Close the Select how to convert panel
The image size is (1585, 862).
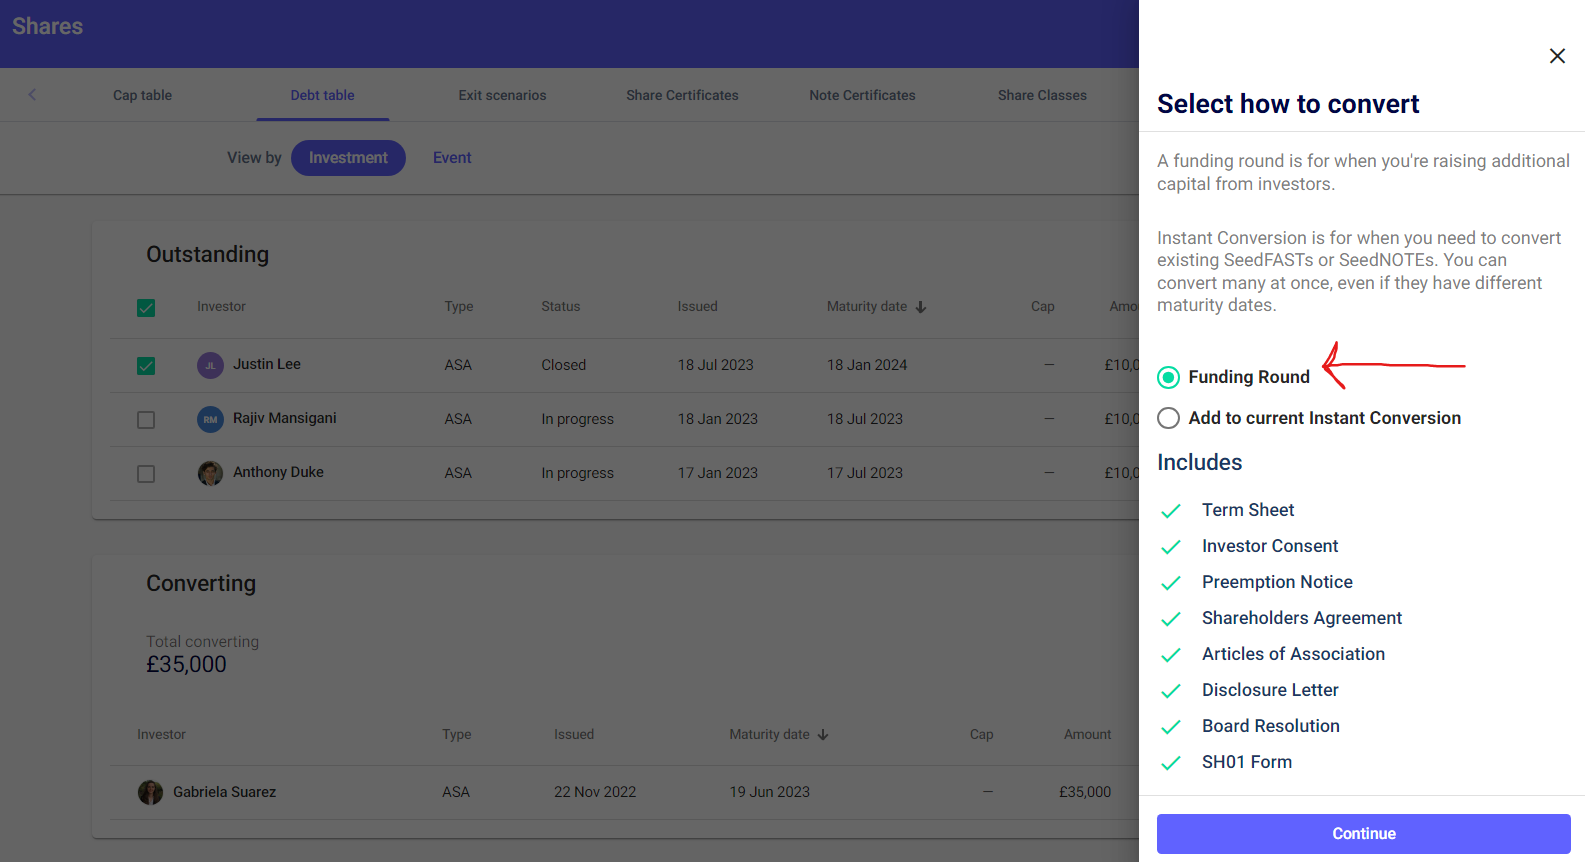1557,56
